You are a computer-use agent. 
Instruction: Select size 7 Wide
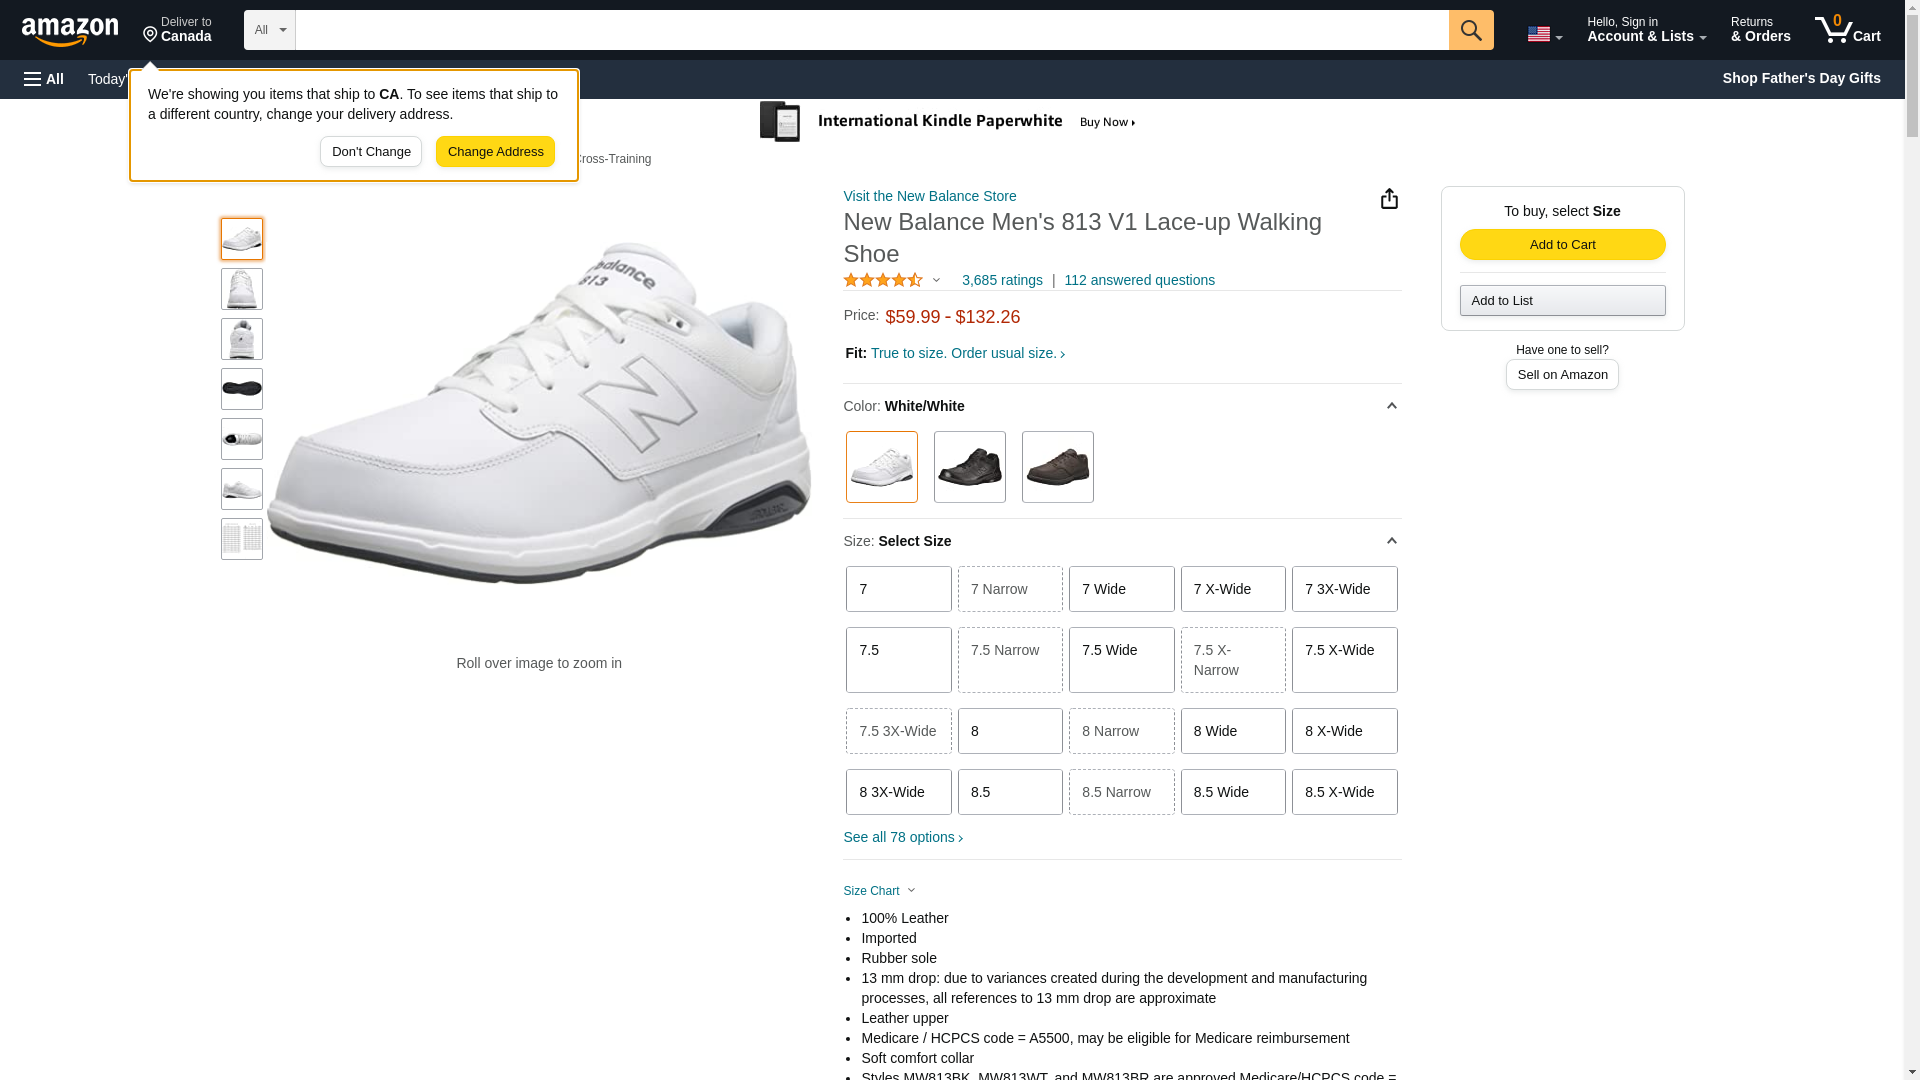click(1121, 589)
